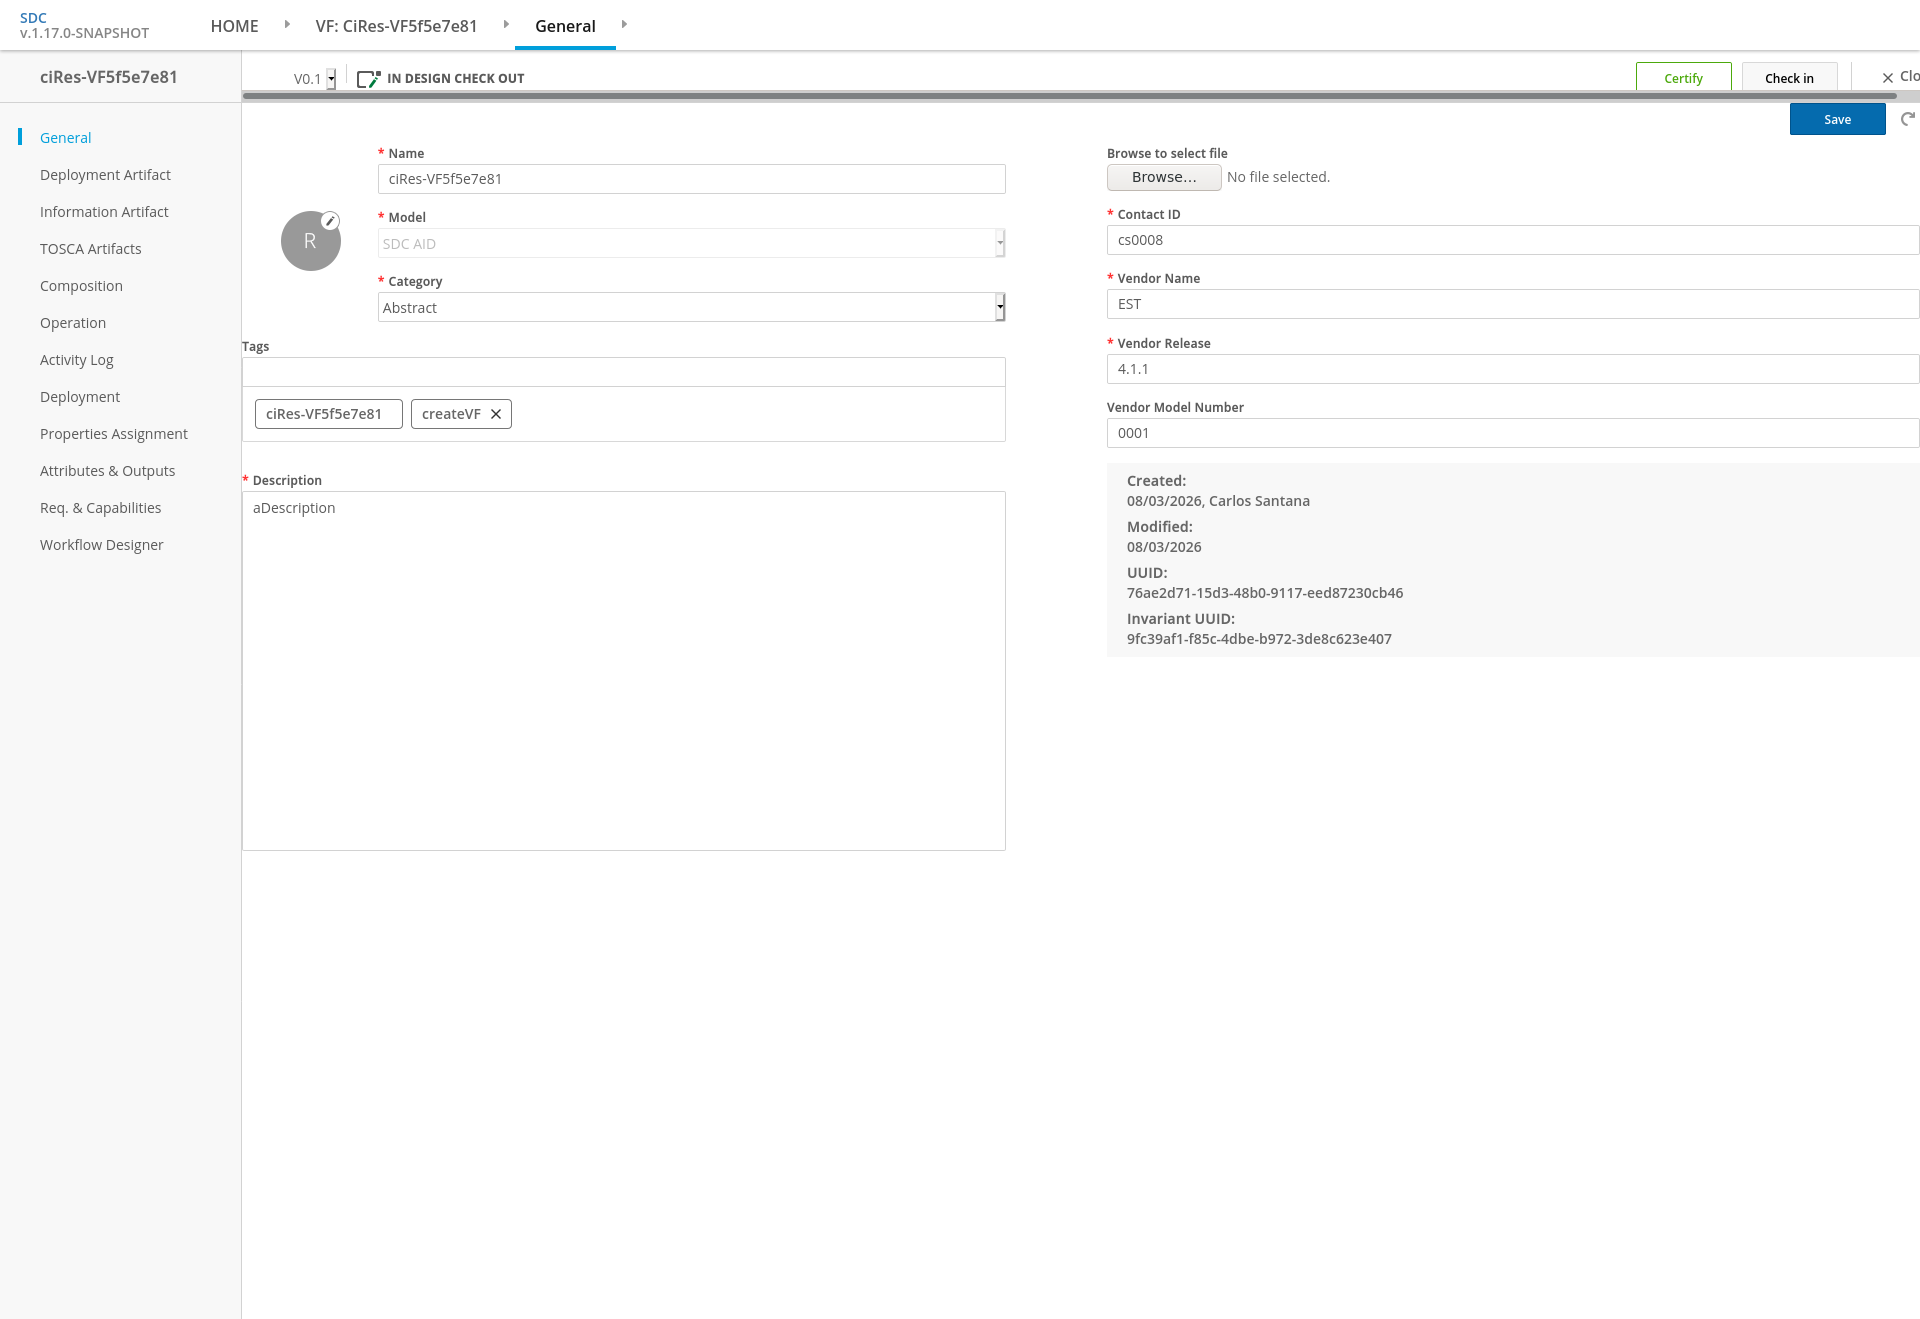Go to HOME in the breadcrumb
The width and height of the screenshot is (1920, 1319).
(235, 26)
